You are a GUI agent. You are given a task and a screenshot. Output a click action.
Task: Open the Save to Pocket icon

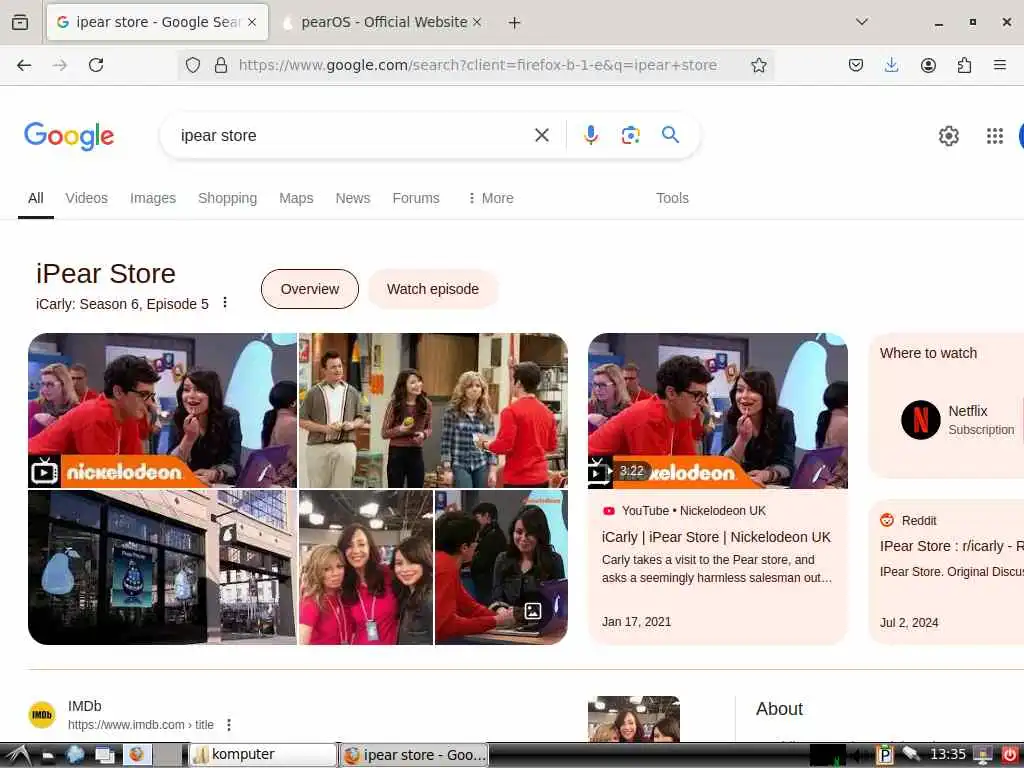[x=856, y=65]
